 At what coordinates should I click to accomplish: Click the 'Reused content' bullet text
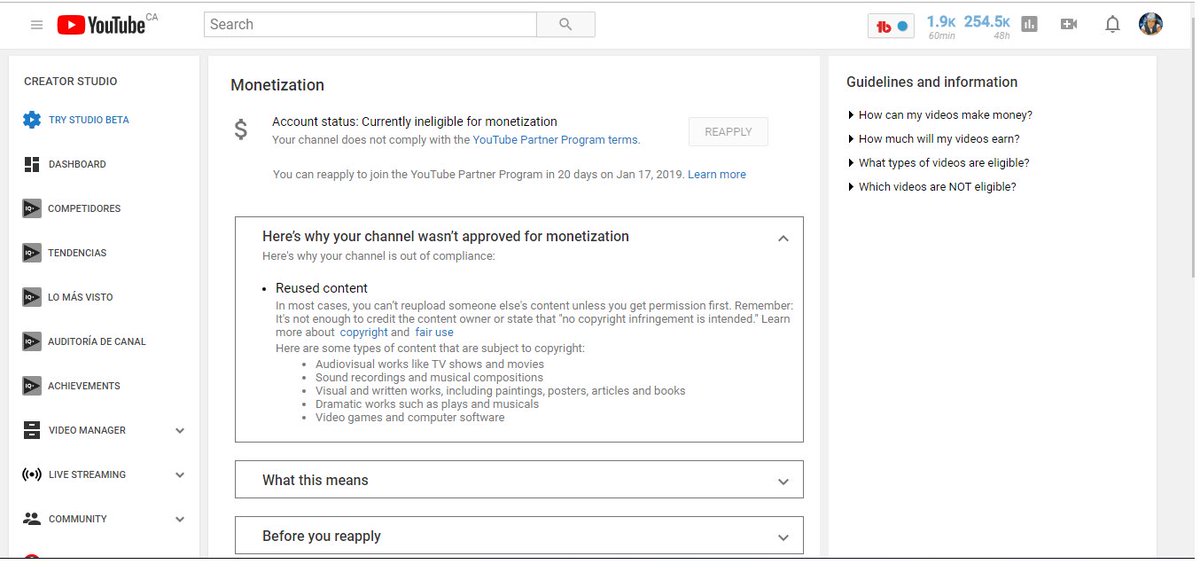(x=322, y=288)
